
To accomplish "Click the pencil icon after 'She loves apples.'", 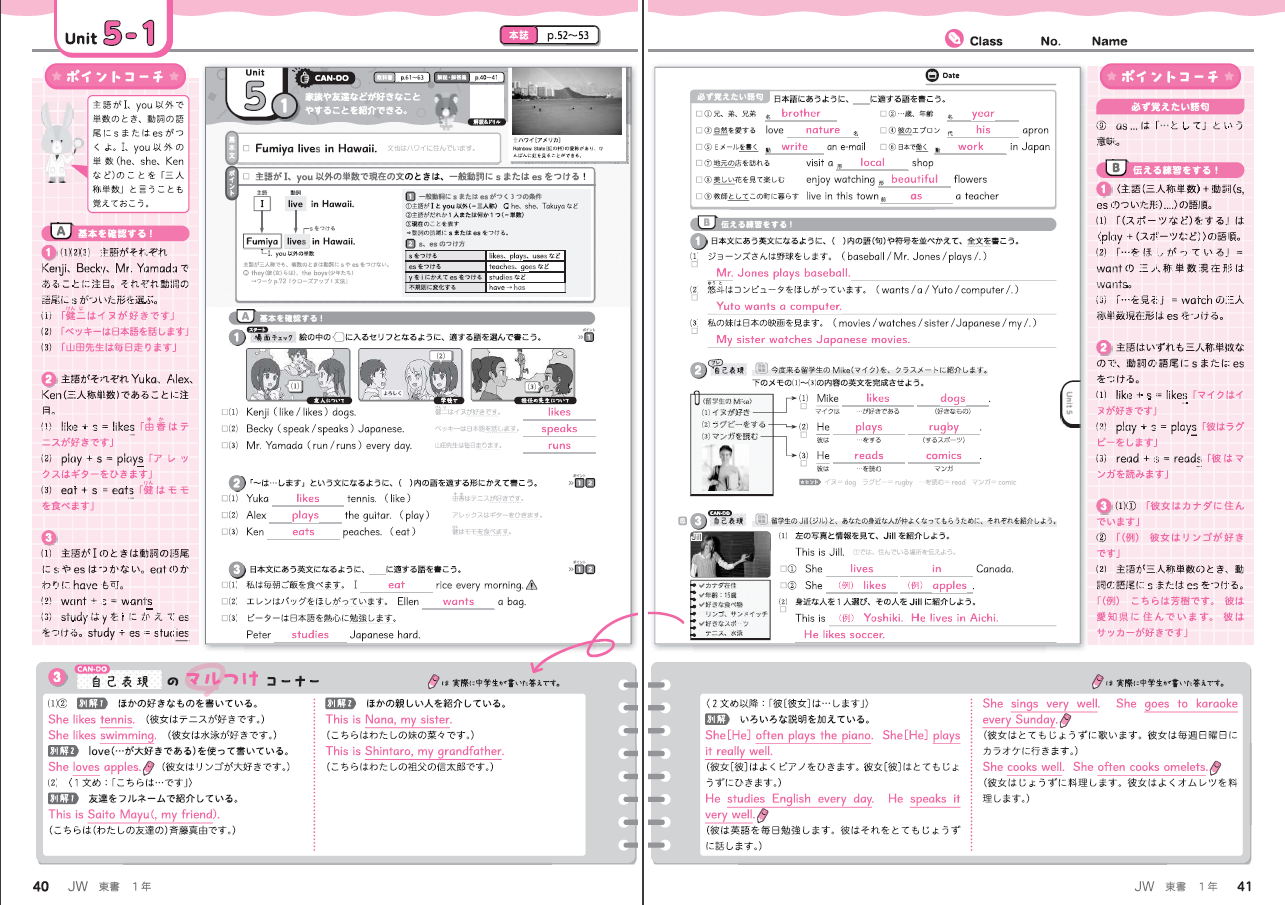I will tap(148, 767).
